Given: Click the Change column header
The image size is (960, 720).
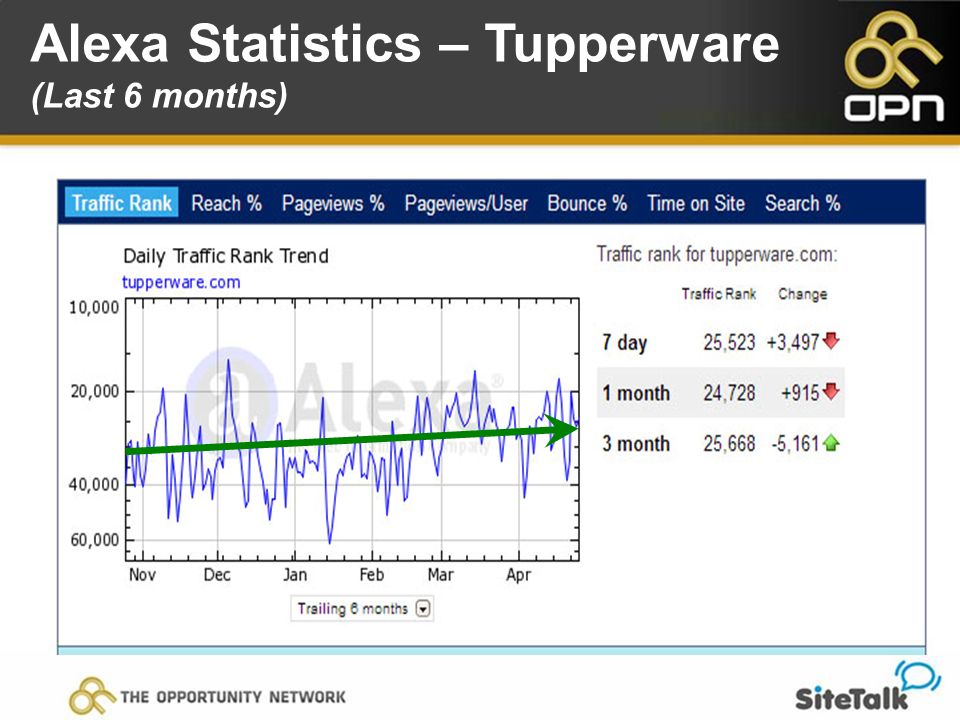Looking at the screenshot, I should point(803,294).
